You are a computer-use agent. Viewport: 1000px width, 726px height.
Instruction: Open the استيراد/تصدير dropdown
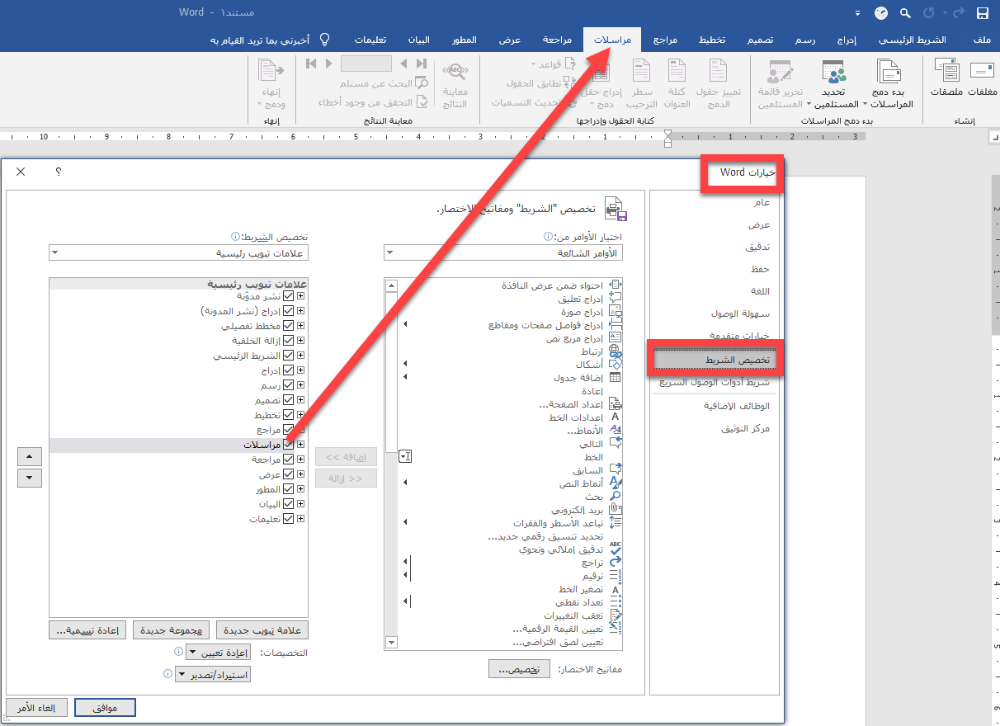point(213,674)
